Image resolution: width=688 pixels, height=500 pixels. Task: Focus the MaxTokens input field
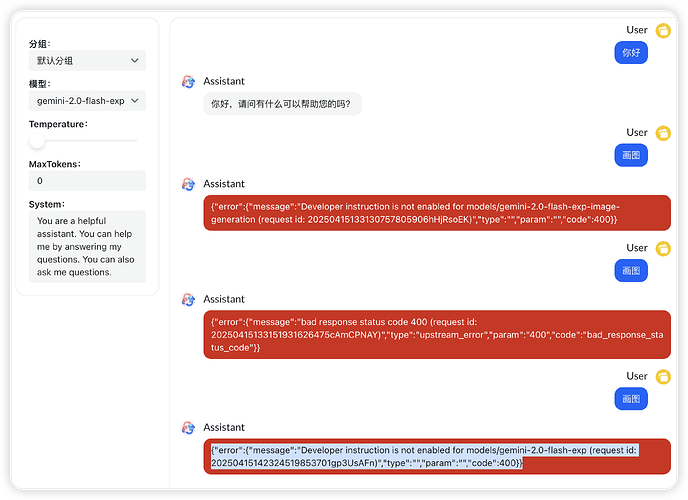pyautogui.click(x=87, y=181)
